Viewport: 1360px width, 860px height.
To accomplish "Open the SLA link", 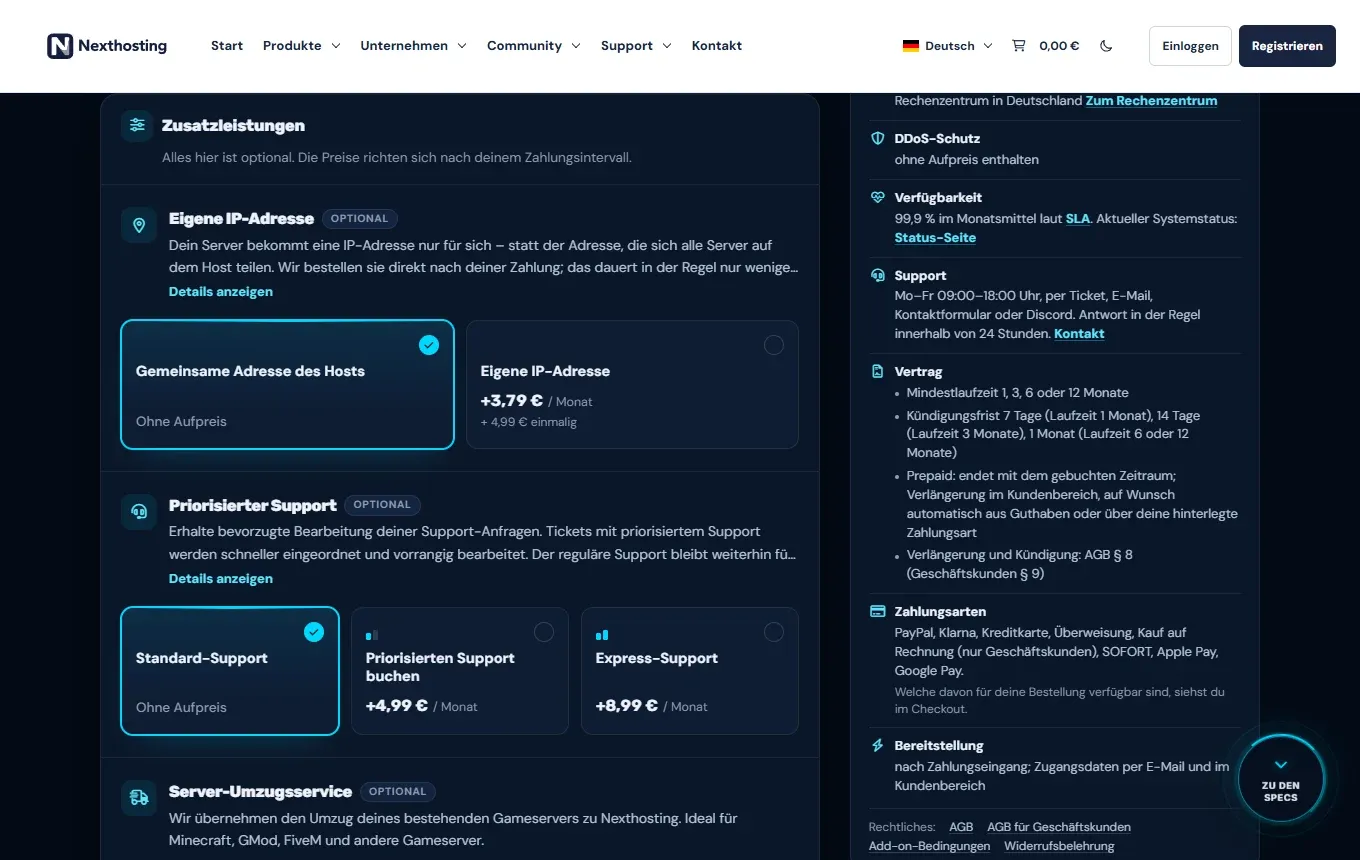I will 1077,218.
